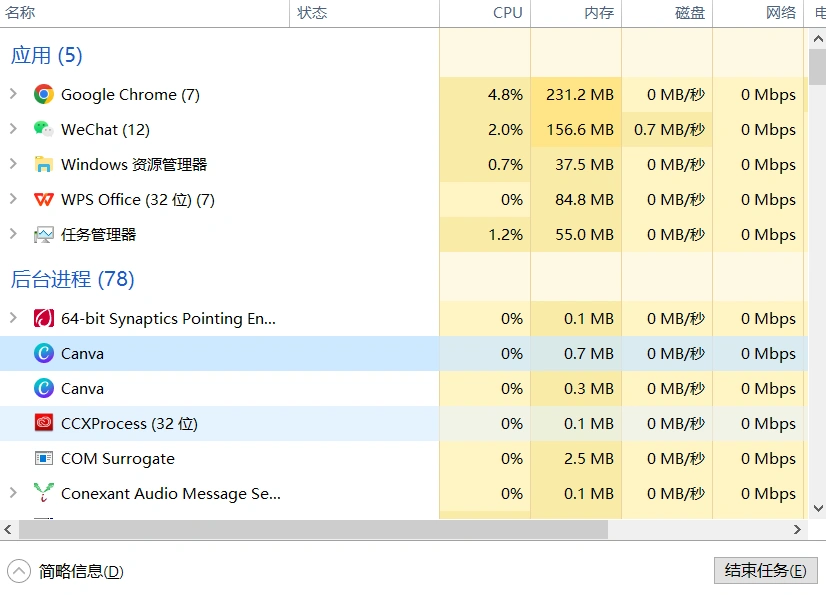Click the WPS Office icon

tap(43, 199)
